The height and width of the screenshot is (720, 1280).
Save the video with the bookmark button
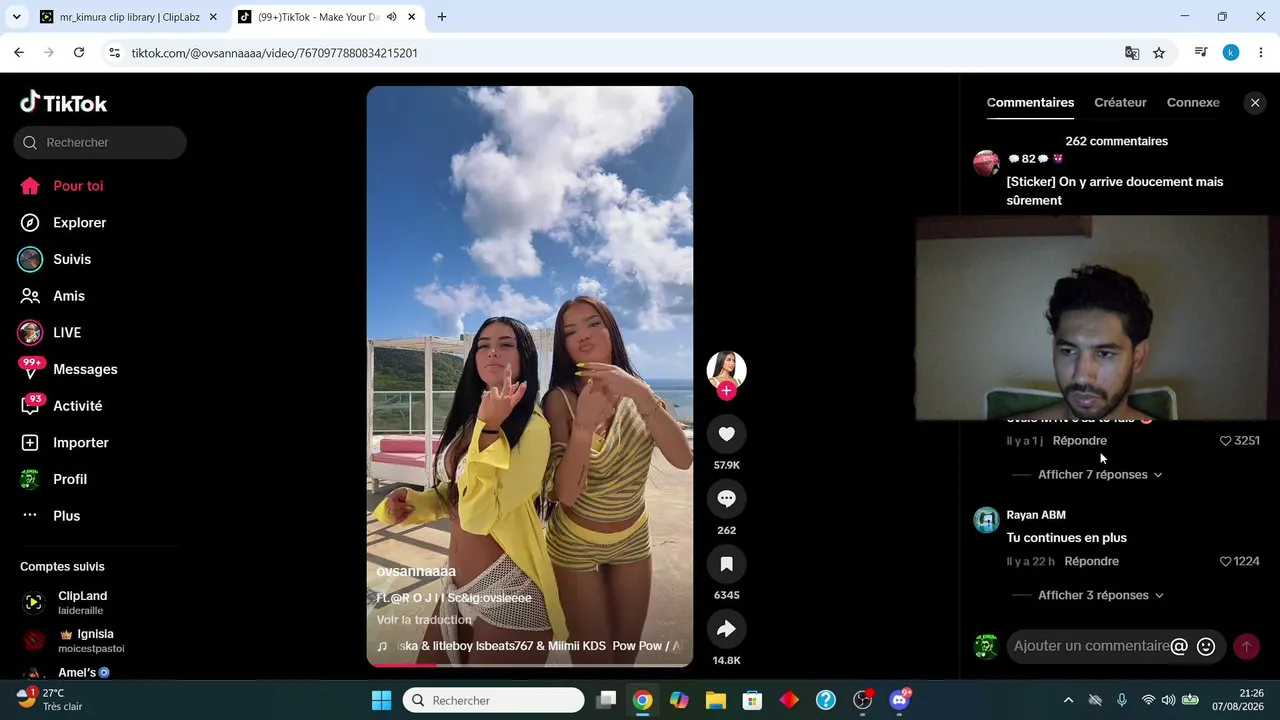[x=727, y=564]
